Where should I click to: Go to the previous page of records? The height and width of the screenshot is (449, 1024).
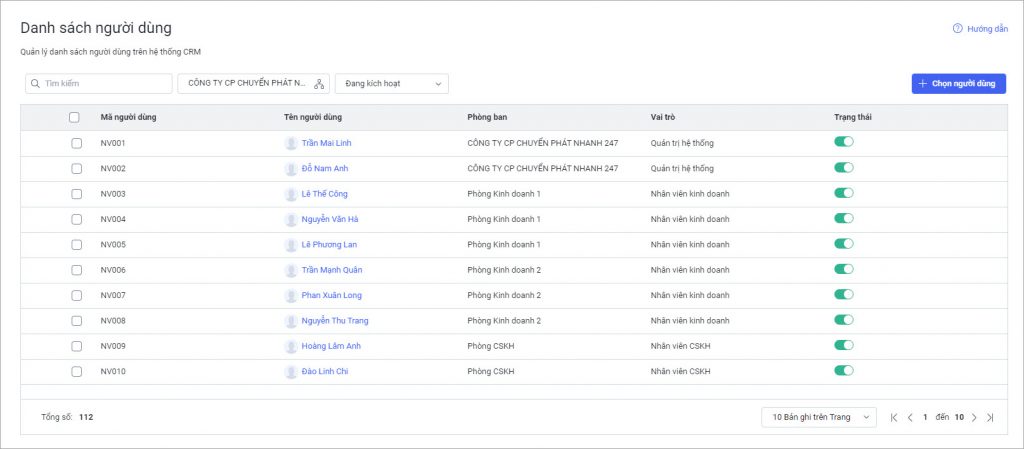point(910,417)
